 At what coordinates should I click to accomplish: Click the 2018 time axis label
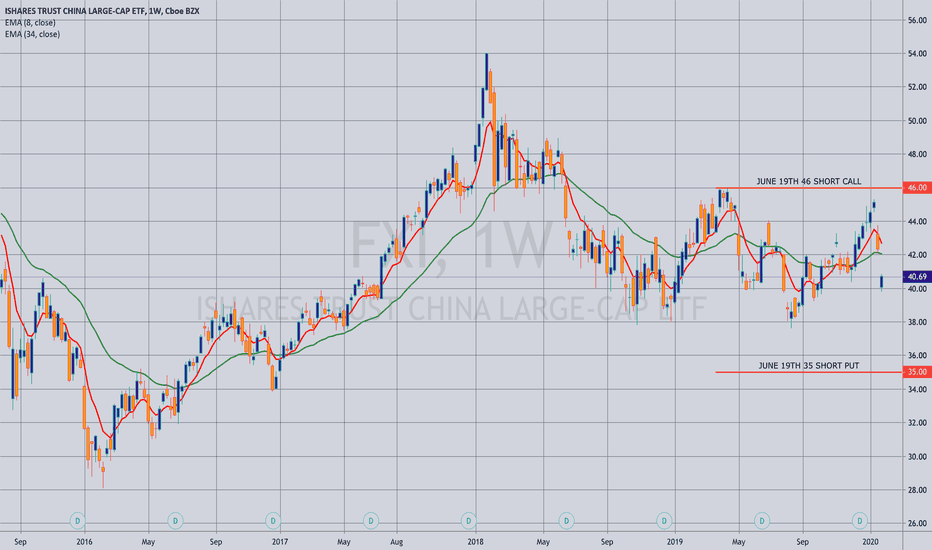[x=476, y=542]
